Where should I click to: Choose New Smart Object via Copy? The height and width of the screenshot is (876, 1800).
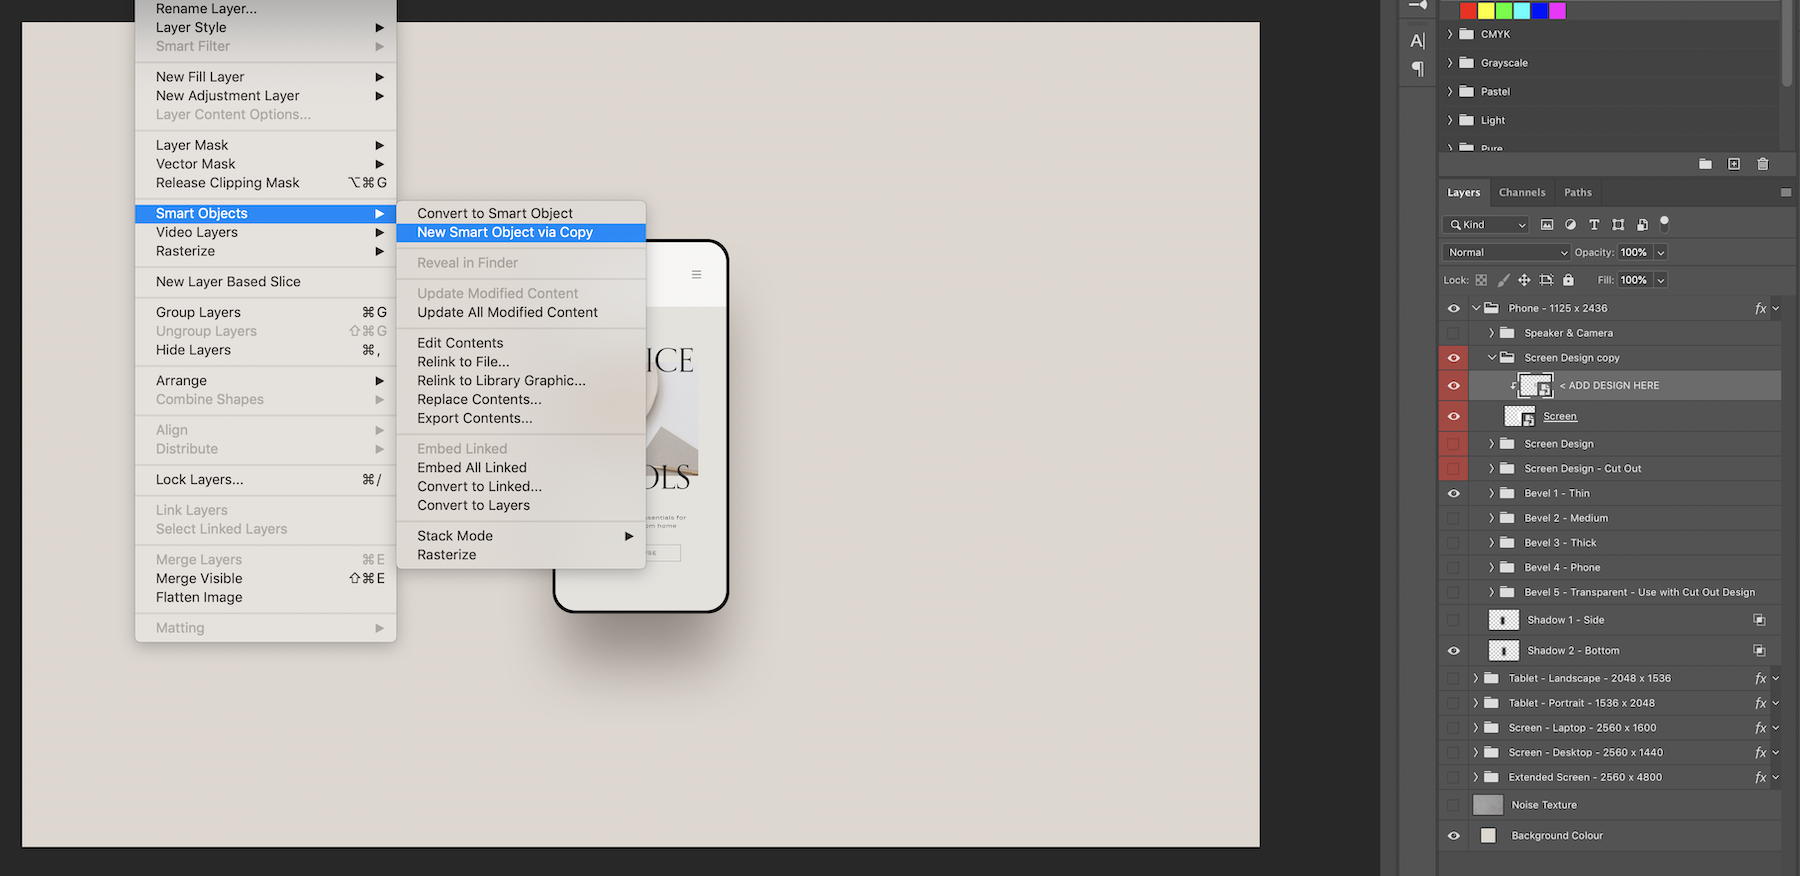505,232
